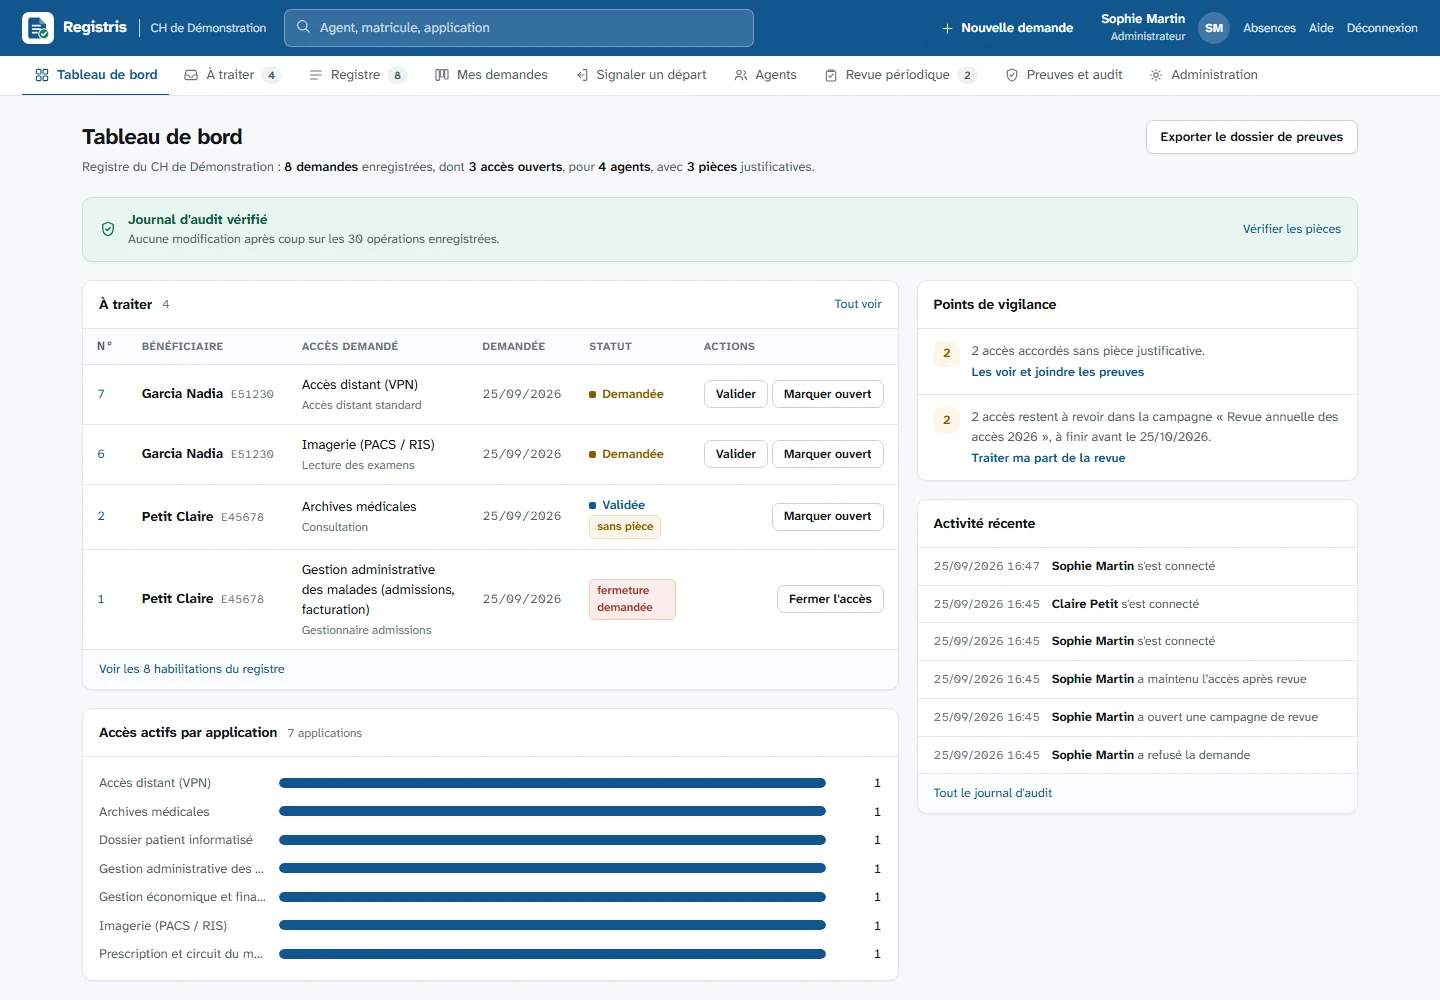The image size is (1440, 1000).
Task: Click the À traiter inbox icon
Action: click(191, 75)
